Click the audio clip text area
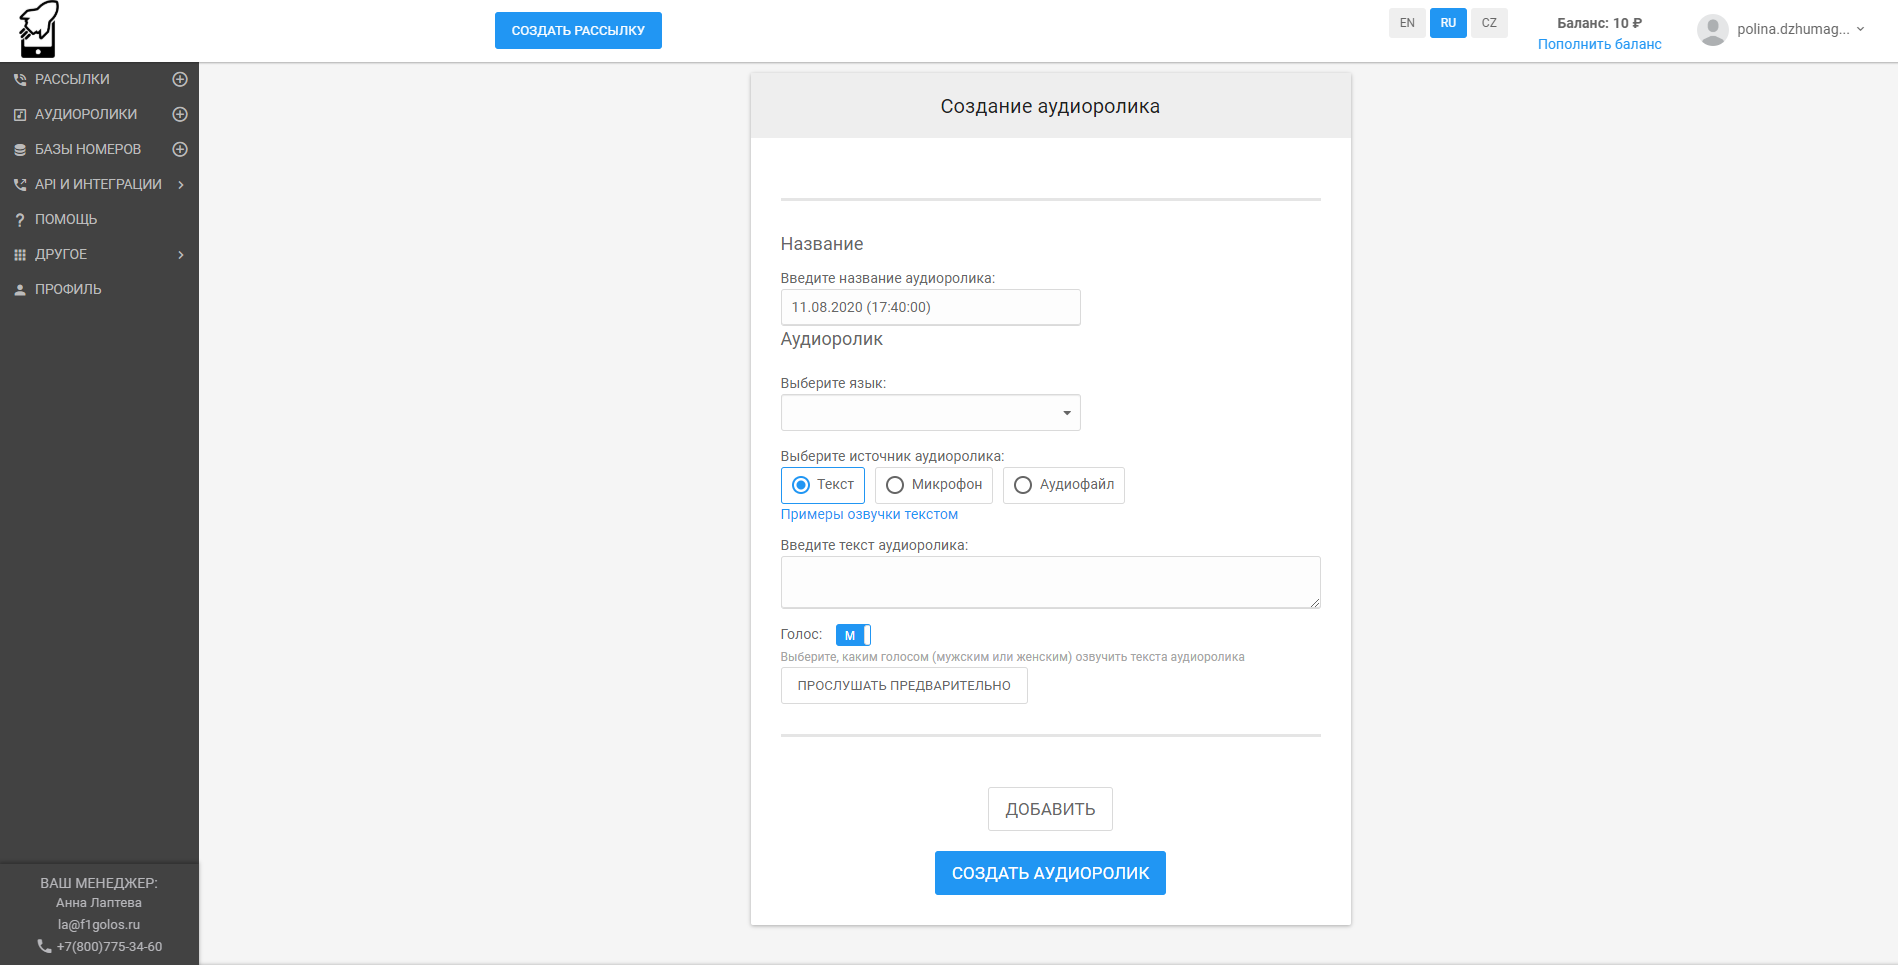The height and width of the screenshot is (965, 1898). pyautogui.click(x=1050, y=582)
